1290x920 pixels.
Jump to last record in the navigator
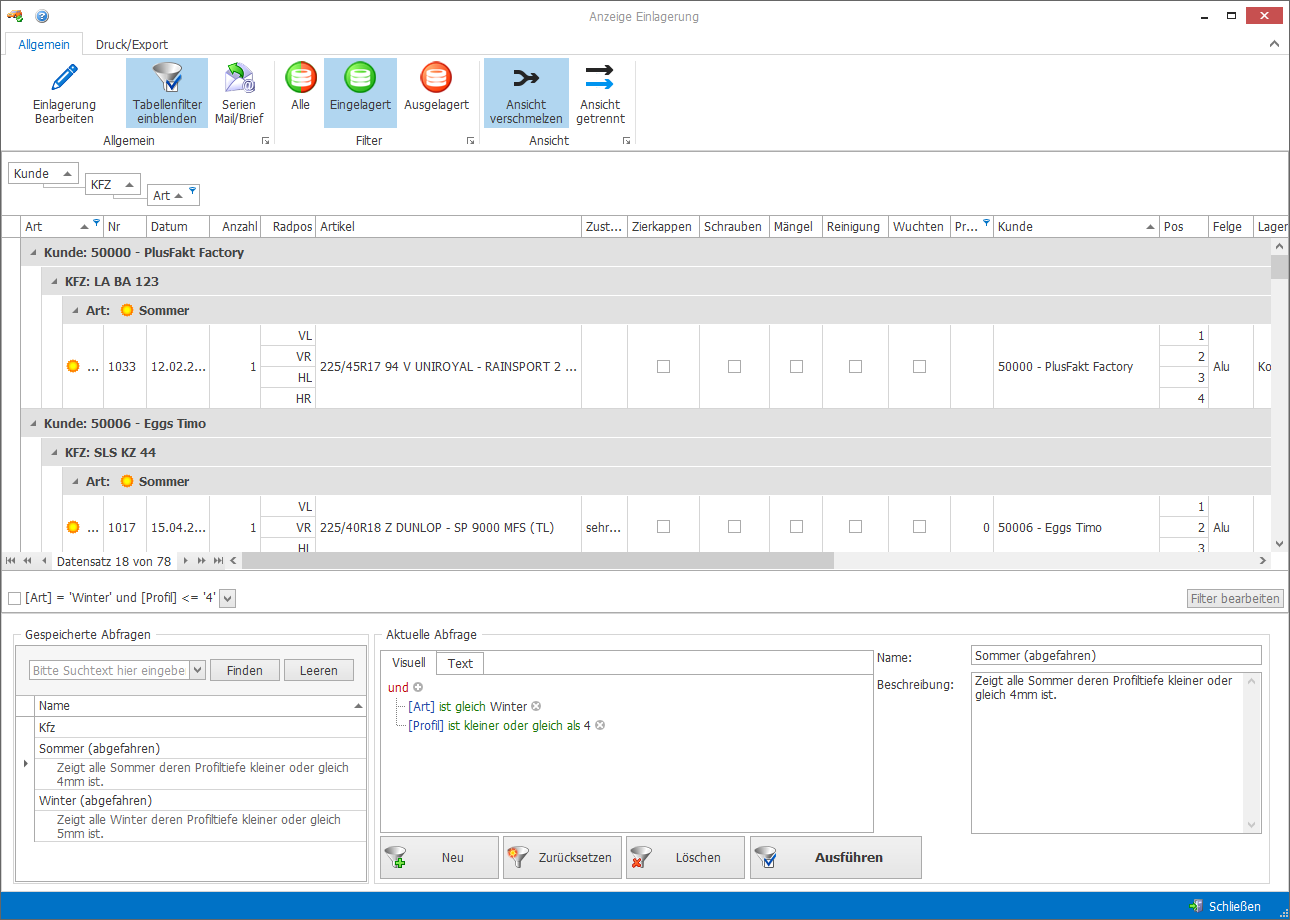[x=218, y=561]
